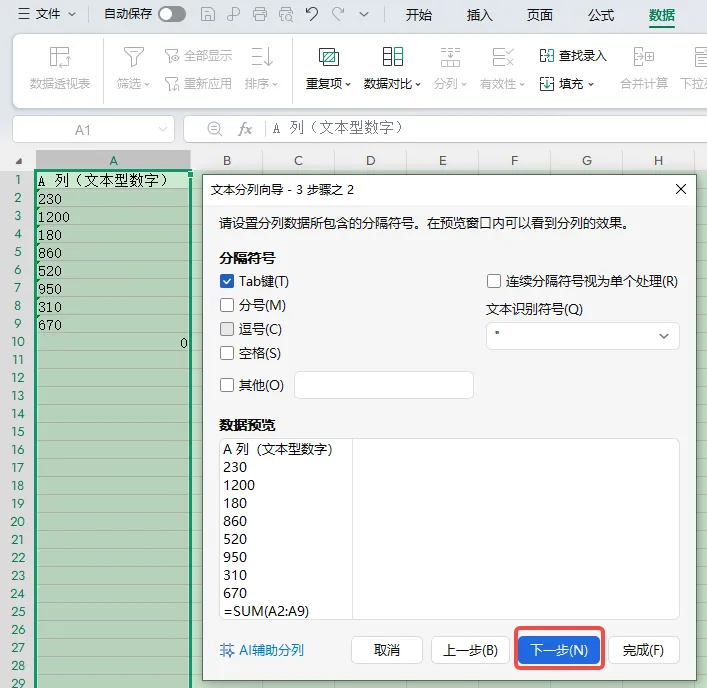Click the 有效性 validation icon

click(x=503, y=57)
